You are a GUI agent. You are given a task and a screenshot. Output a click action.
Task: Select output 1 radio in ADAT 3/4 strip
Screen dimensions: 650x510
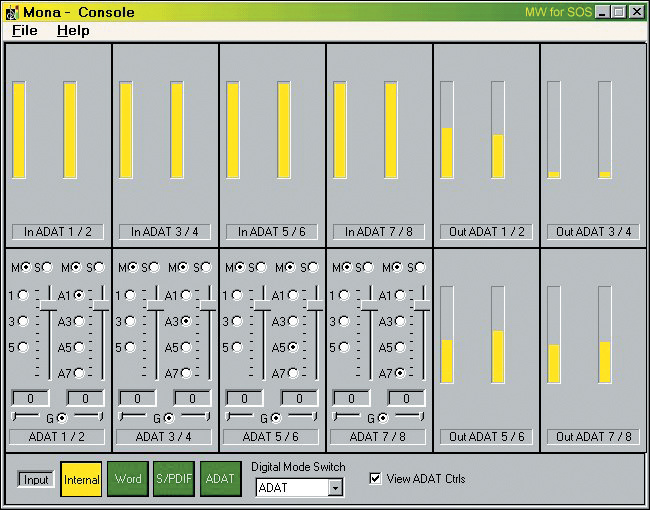pyautogui.click(x=129, y=296)
